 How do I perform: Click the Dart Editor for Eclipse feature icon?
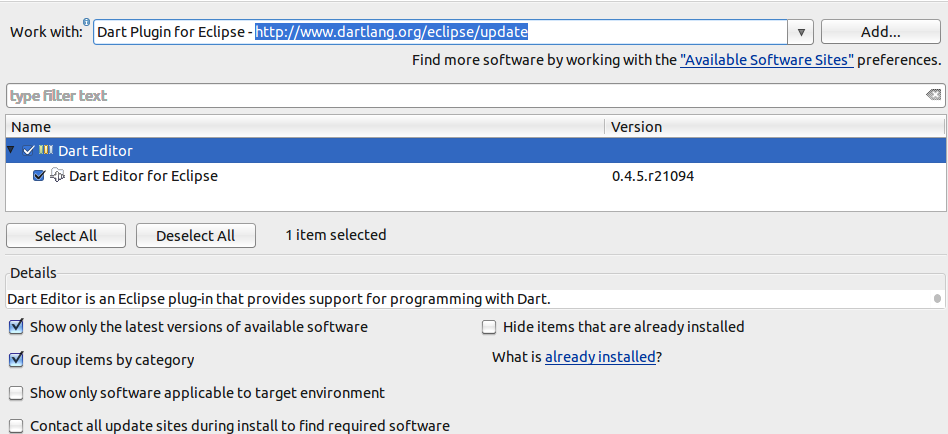coord(57,175)
